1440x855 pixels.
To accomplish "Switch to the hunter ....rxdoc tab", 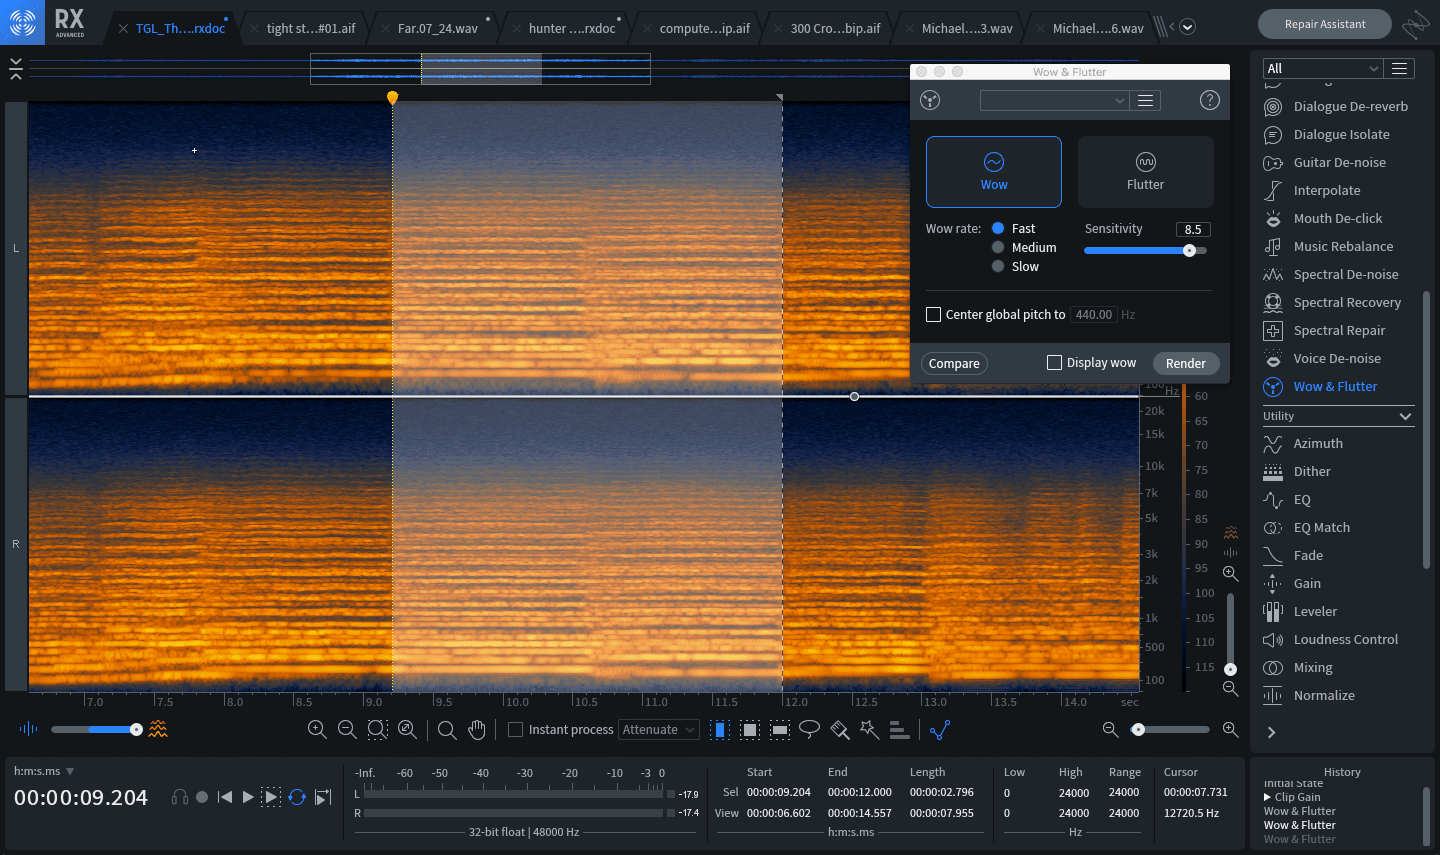I will point(572,28).
